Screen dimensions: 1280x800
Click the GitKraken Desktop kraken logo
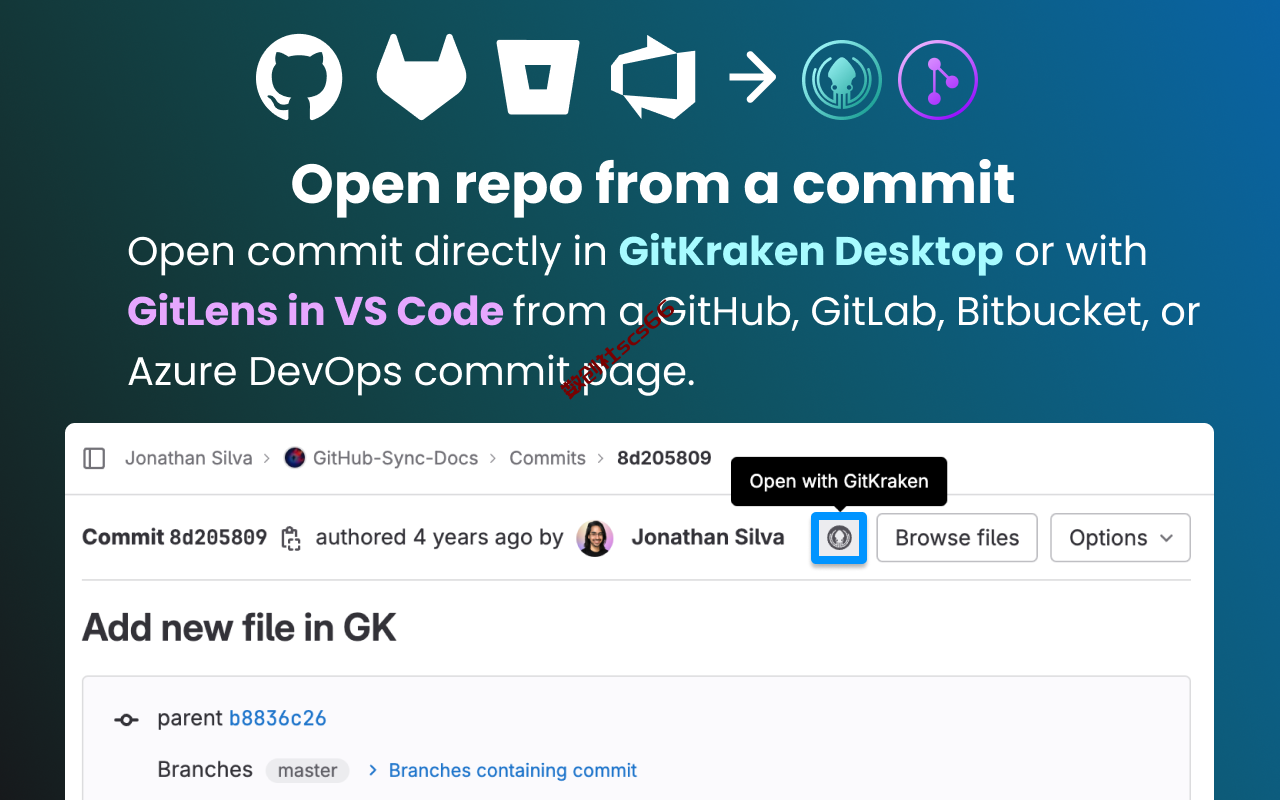tap(842, 80)
